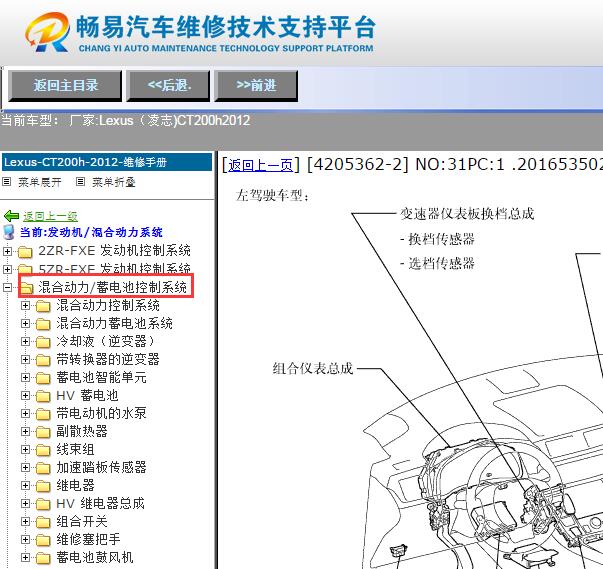Expand the 继电器 node
The width and height of the screenshot is (603, 569).
25,486
